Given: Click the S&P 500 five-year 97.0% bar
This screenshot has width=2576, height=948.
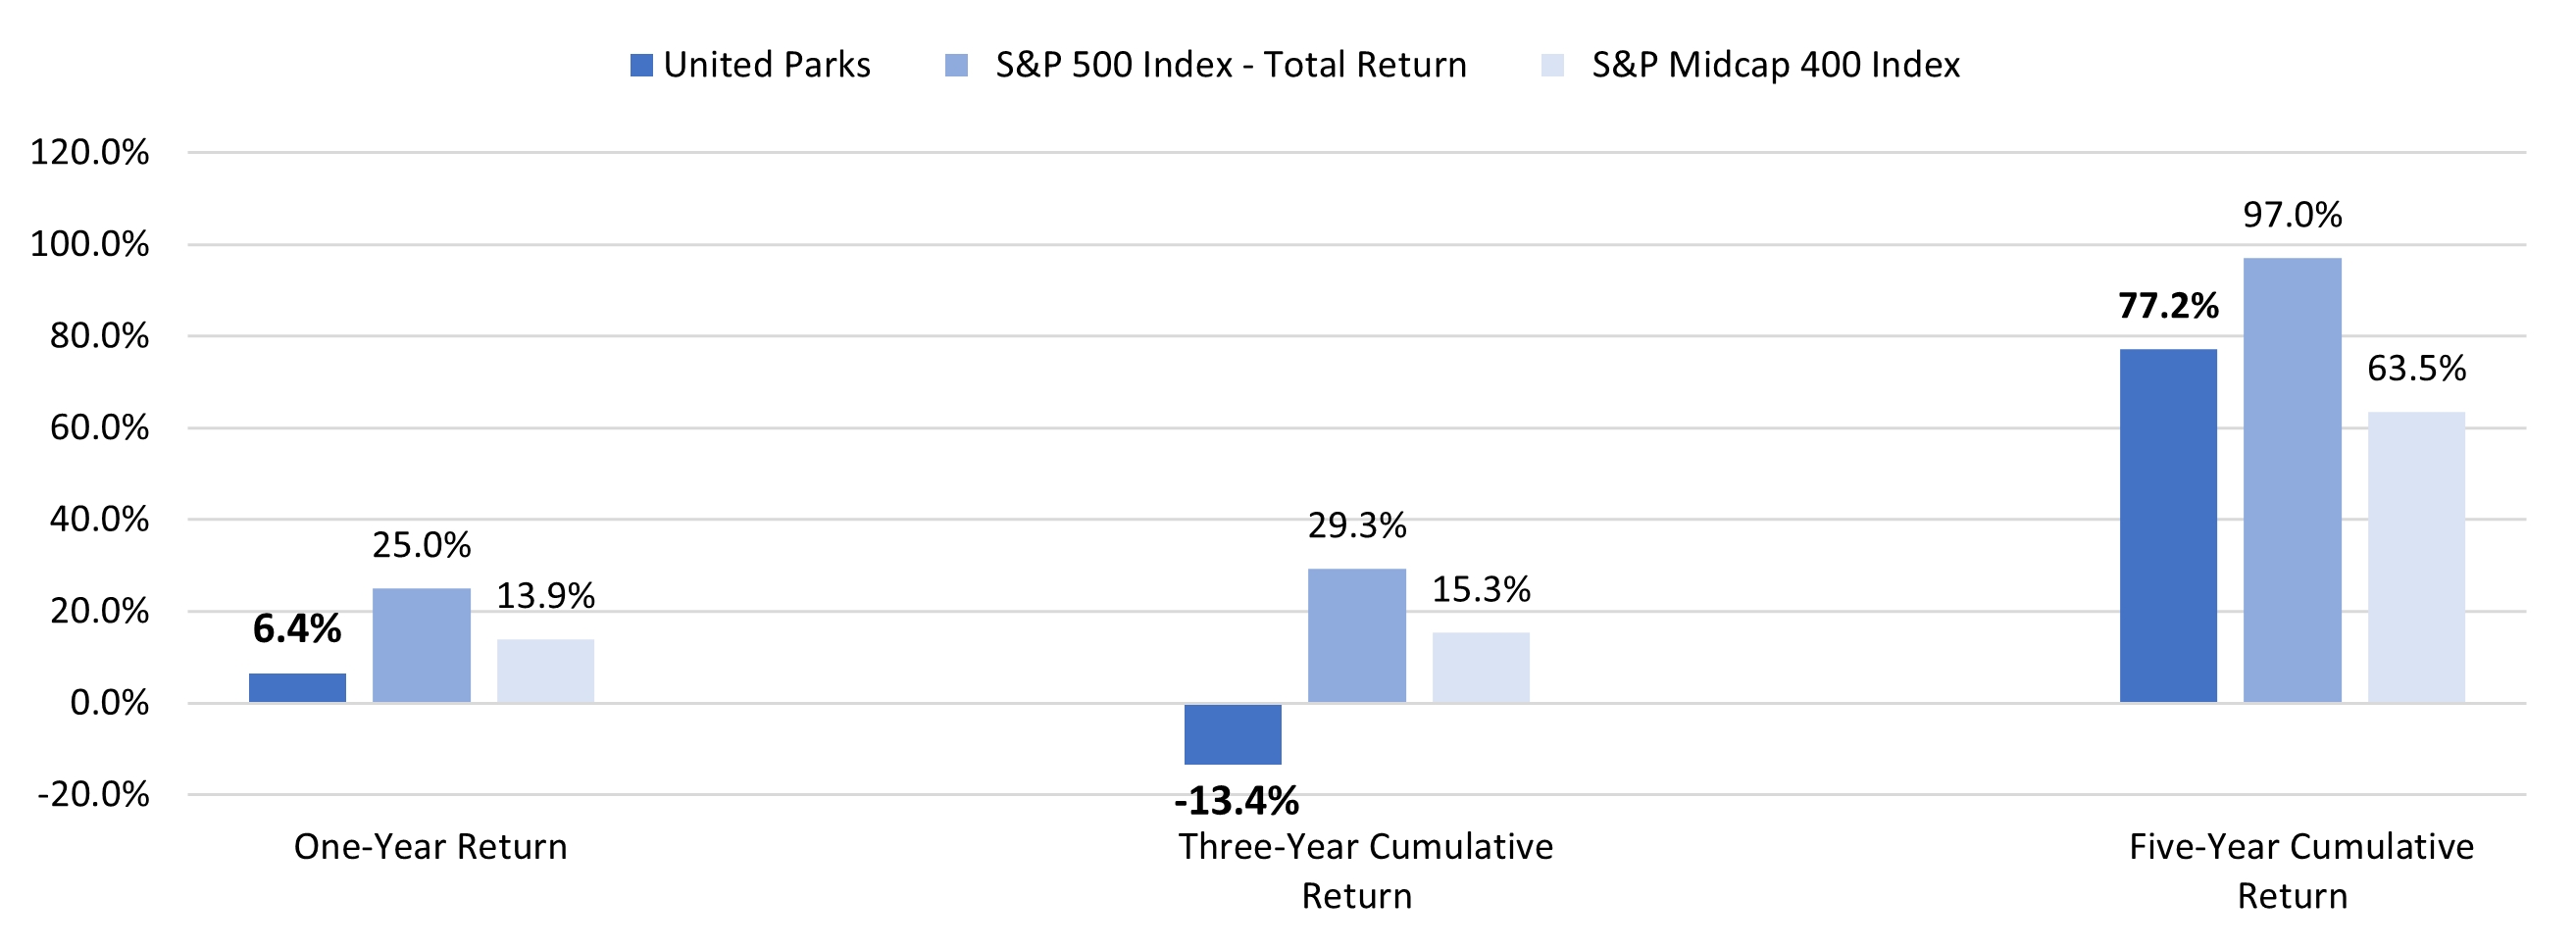Looking at the screenshot, I should click(x=2292, y=480).
